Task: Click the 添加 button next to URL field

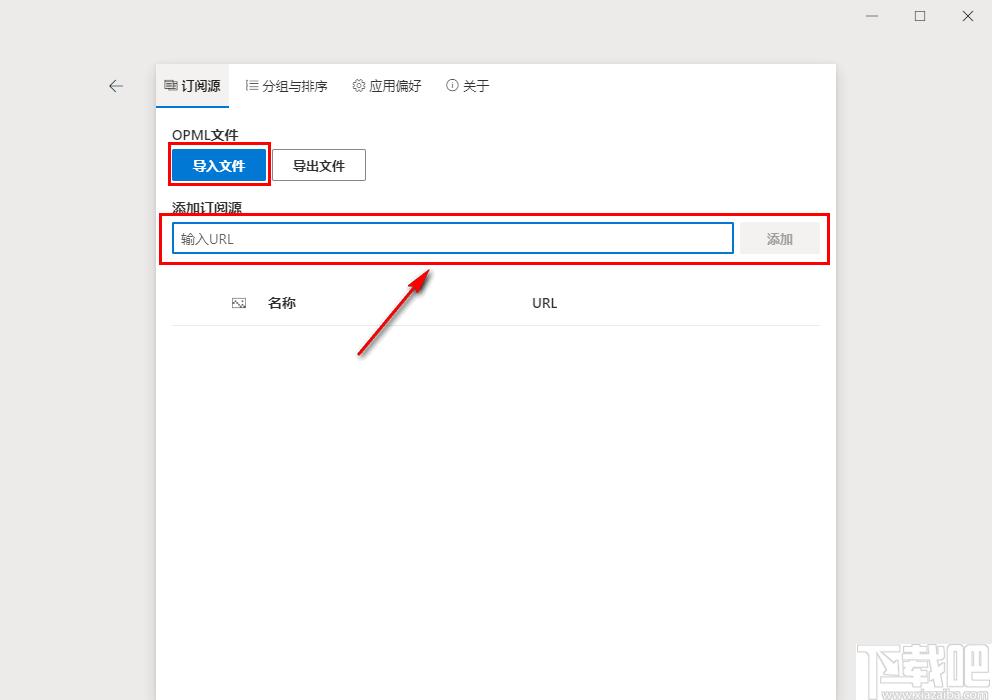Action: pos(779,239)
